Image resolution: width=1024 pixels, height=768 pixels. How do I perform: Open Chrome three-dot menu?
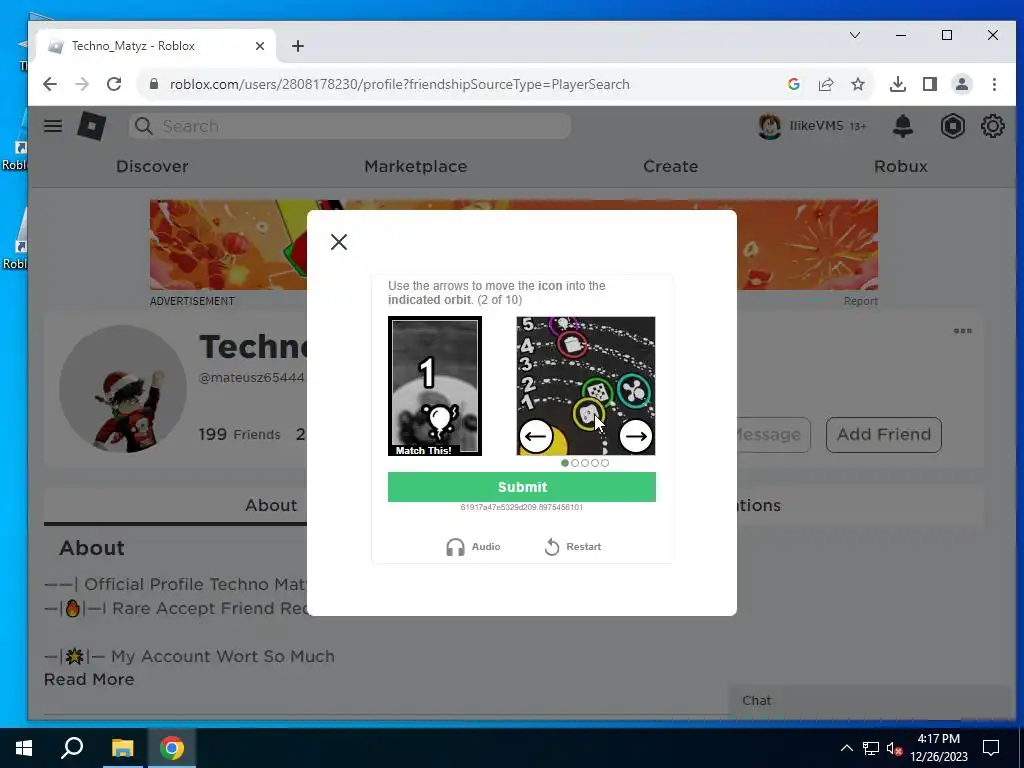click(x=994, y=84)
